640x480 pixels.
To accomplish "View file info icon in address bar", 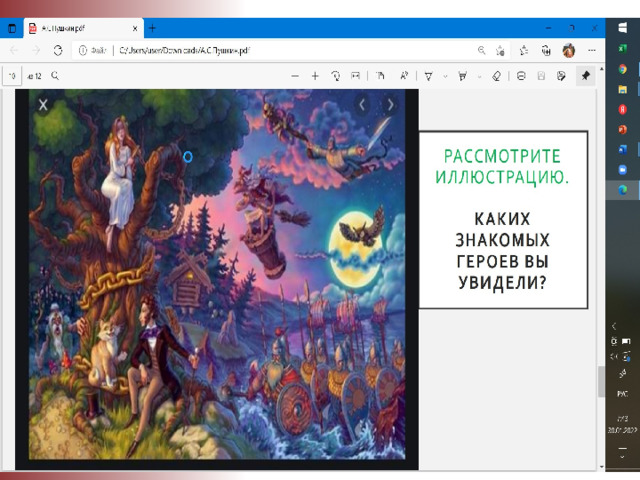I will click(83, 50).
